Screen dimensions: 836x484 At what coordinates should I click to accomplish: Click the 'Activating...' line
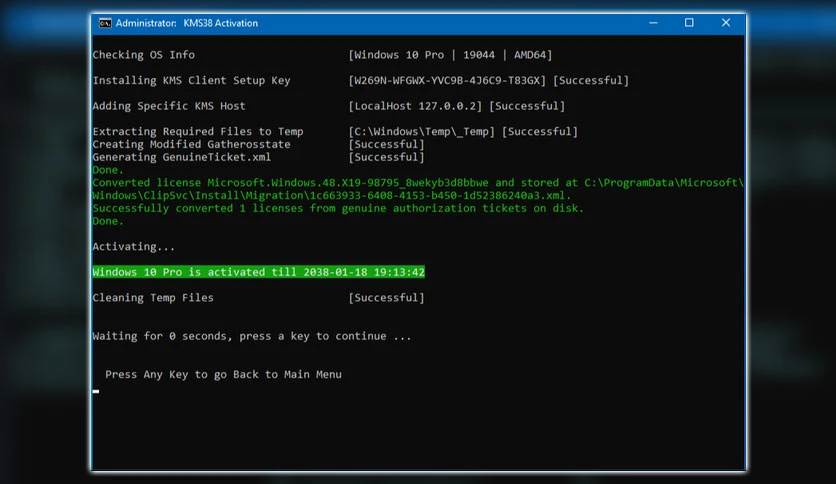click(133, 247)
